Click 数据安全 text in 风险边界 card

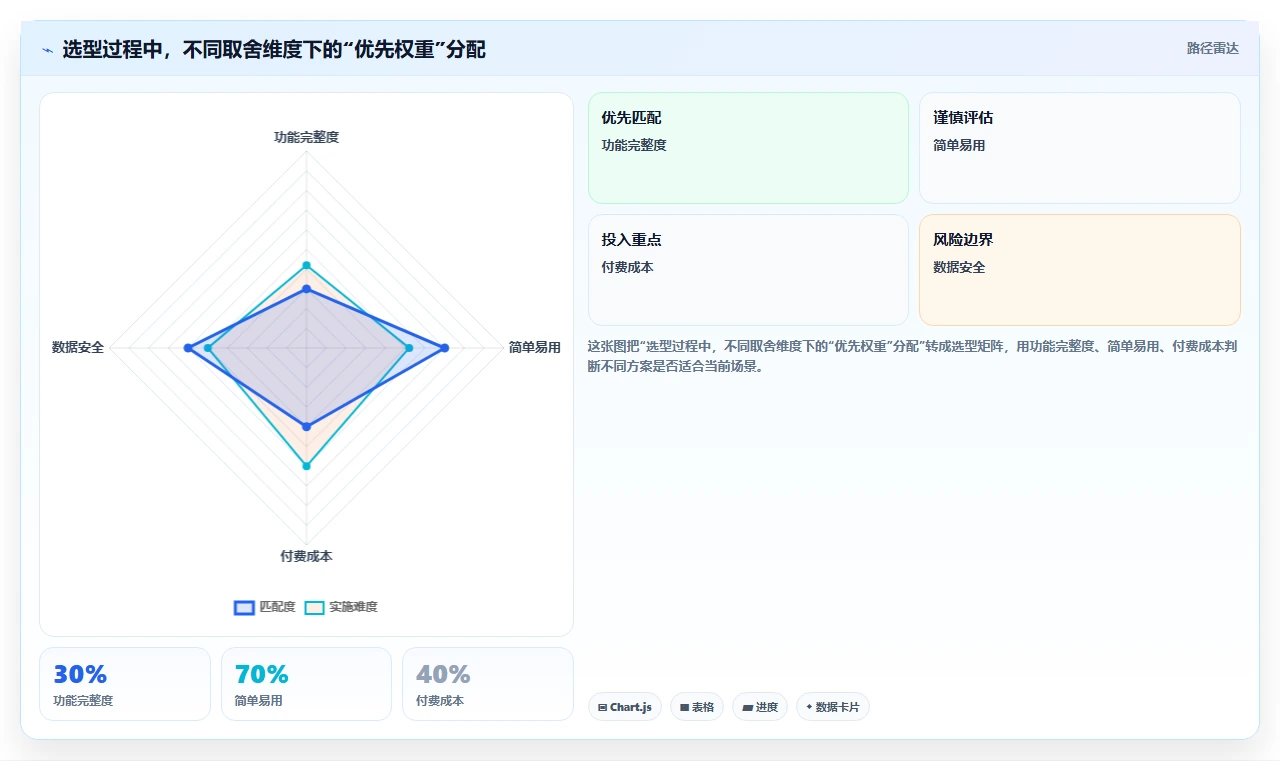point(959,267)
